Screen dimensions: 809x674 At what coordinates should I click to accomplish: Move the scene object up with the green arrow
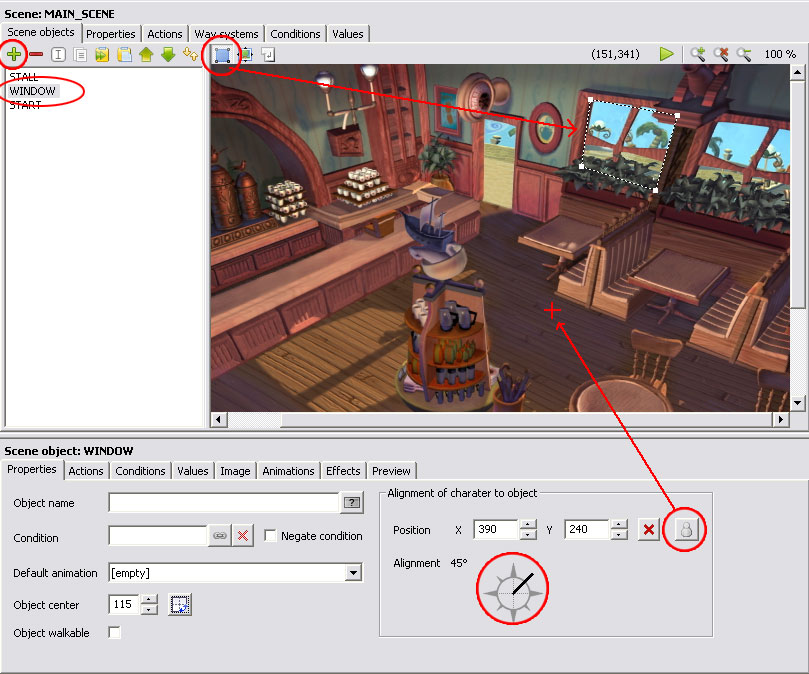pos(146,54)
